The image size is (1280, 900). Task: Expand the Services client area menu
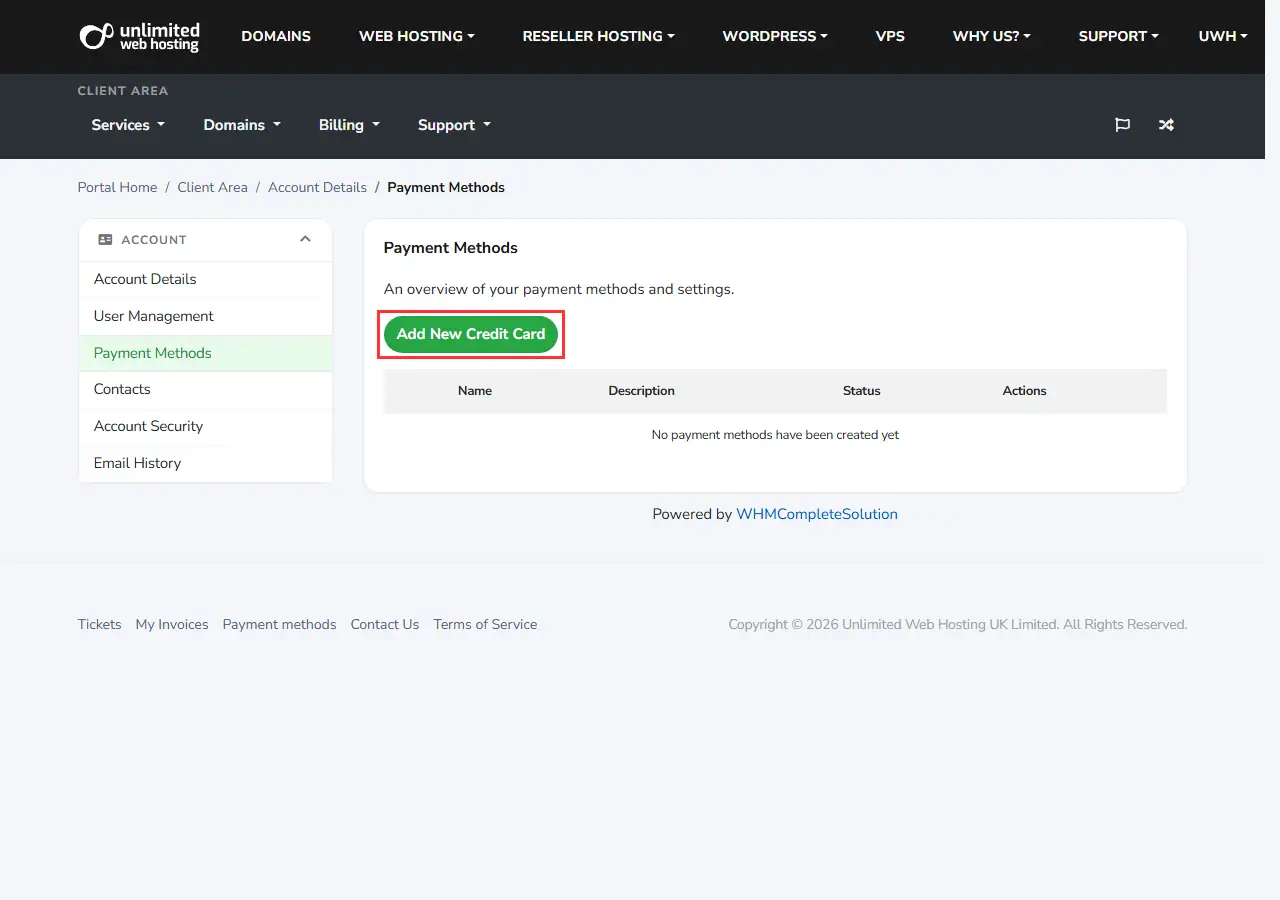pos(128,125)
